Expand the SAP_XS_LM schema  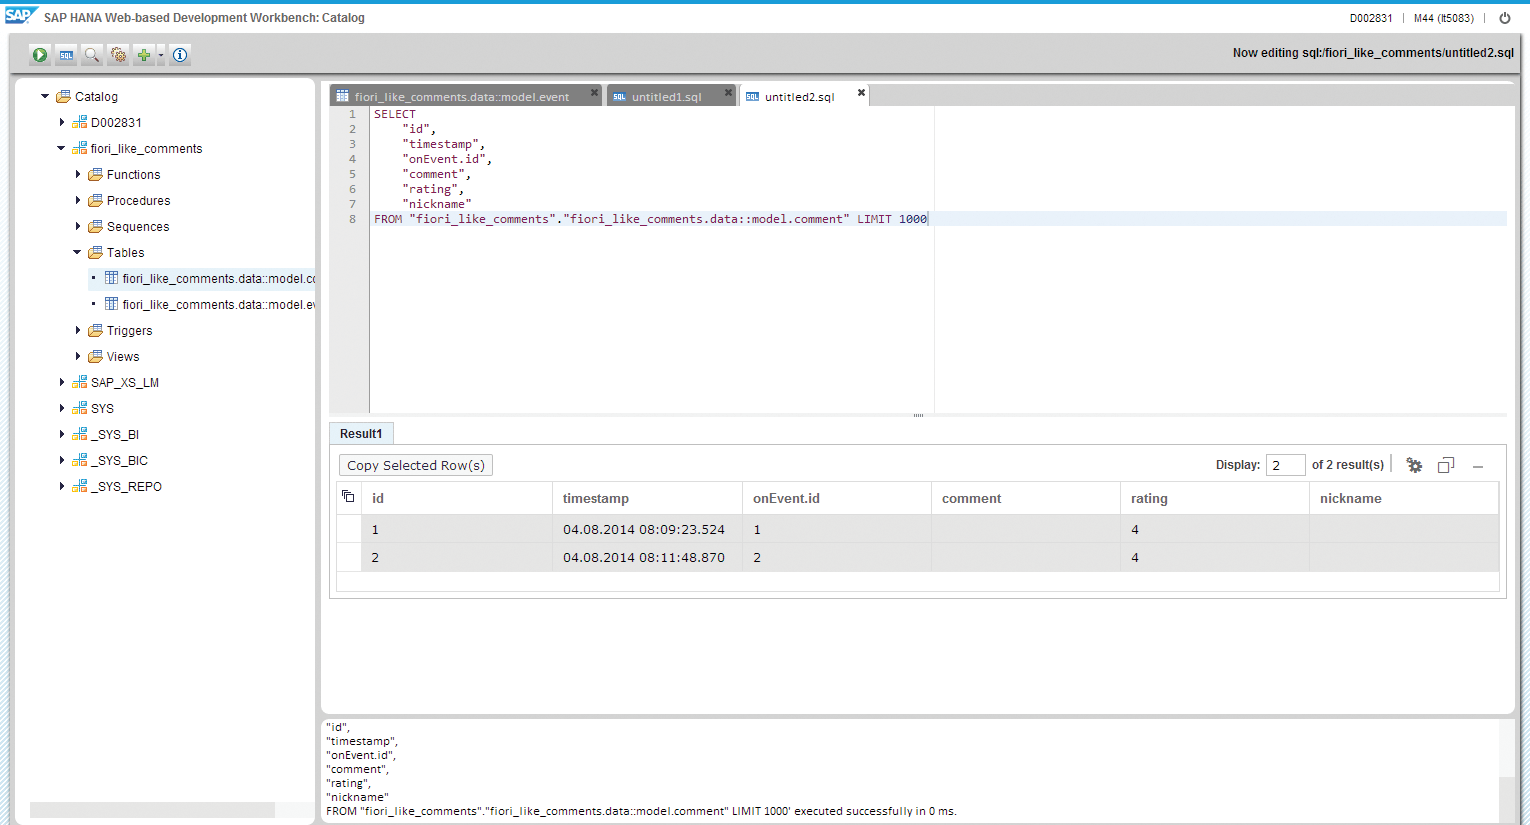(x=61, y=382)
